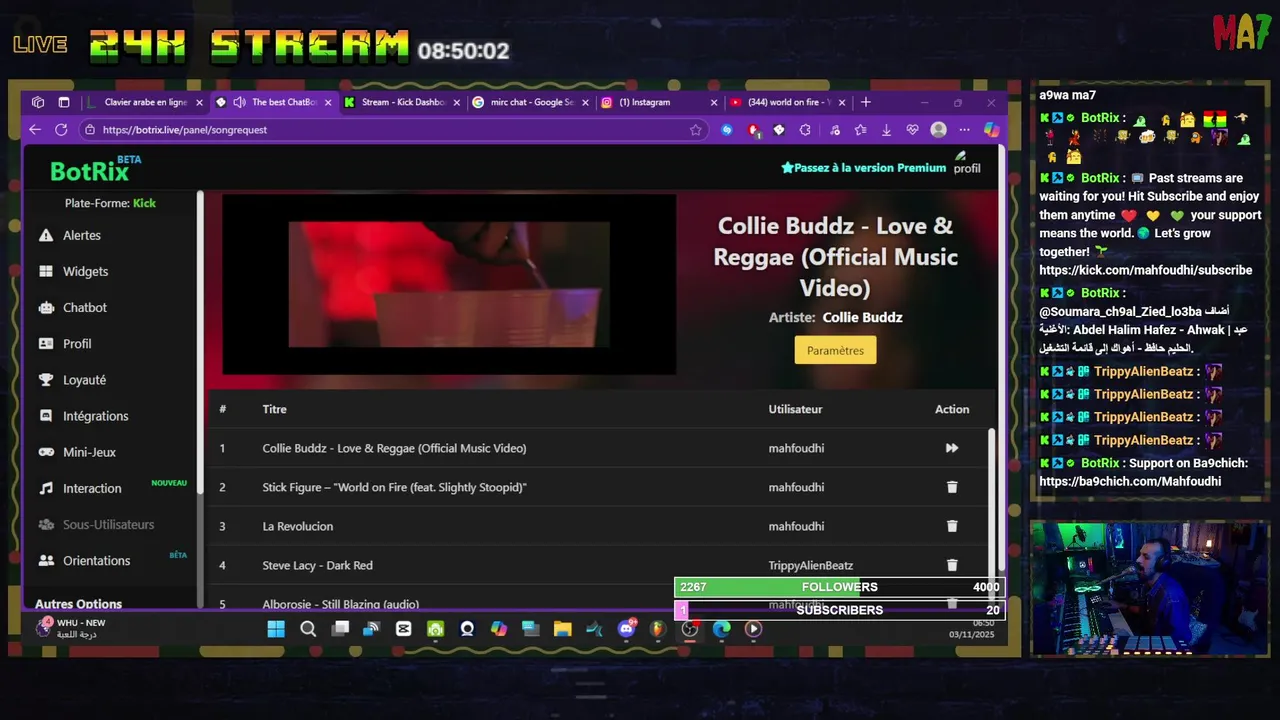Screen dimensions: 1280x720
Task: Click the TrippyAlienBeatz user cell
Action: click(811, 565)
